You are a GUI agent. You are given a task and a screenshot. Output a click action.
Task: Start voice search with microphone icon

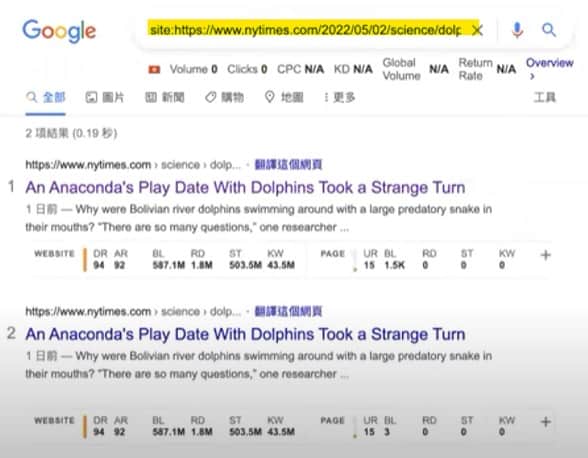[x=517, y=30]
